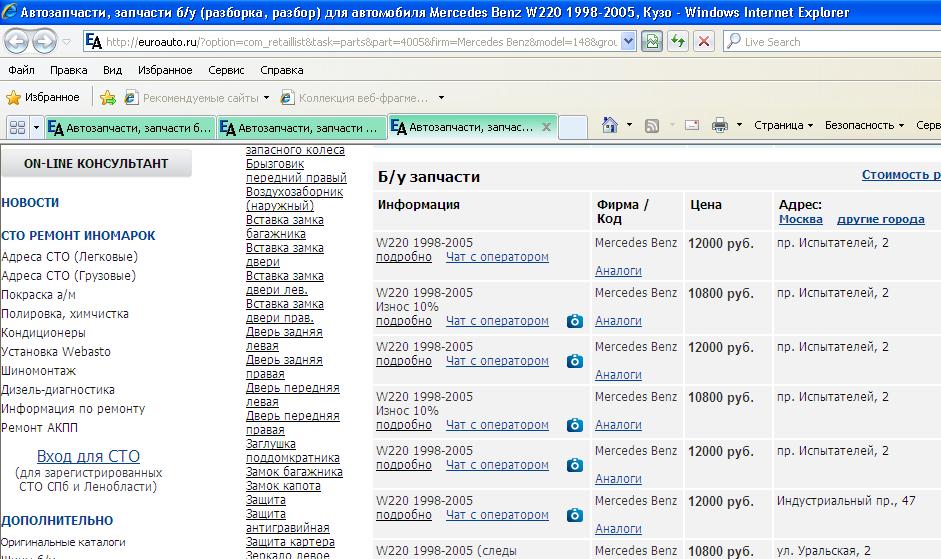Open Адреса СТО (Легковые)
The image size is (941, 559).
point(70,257)
